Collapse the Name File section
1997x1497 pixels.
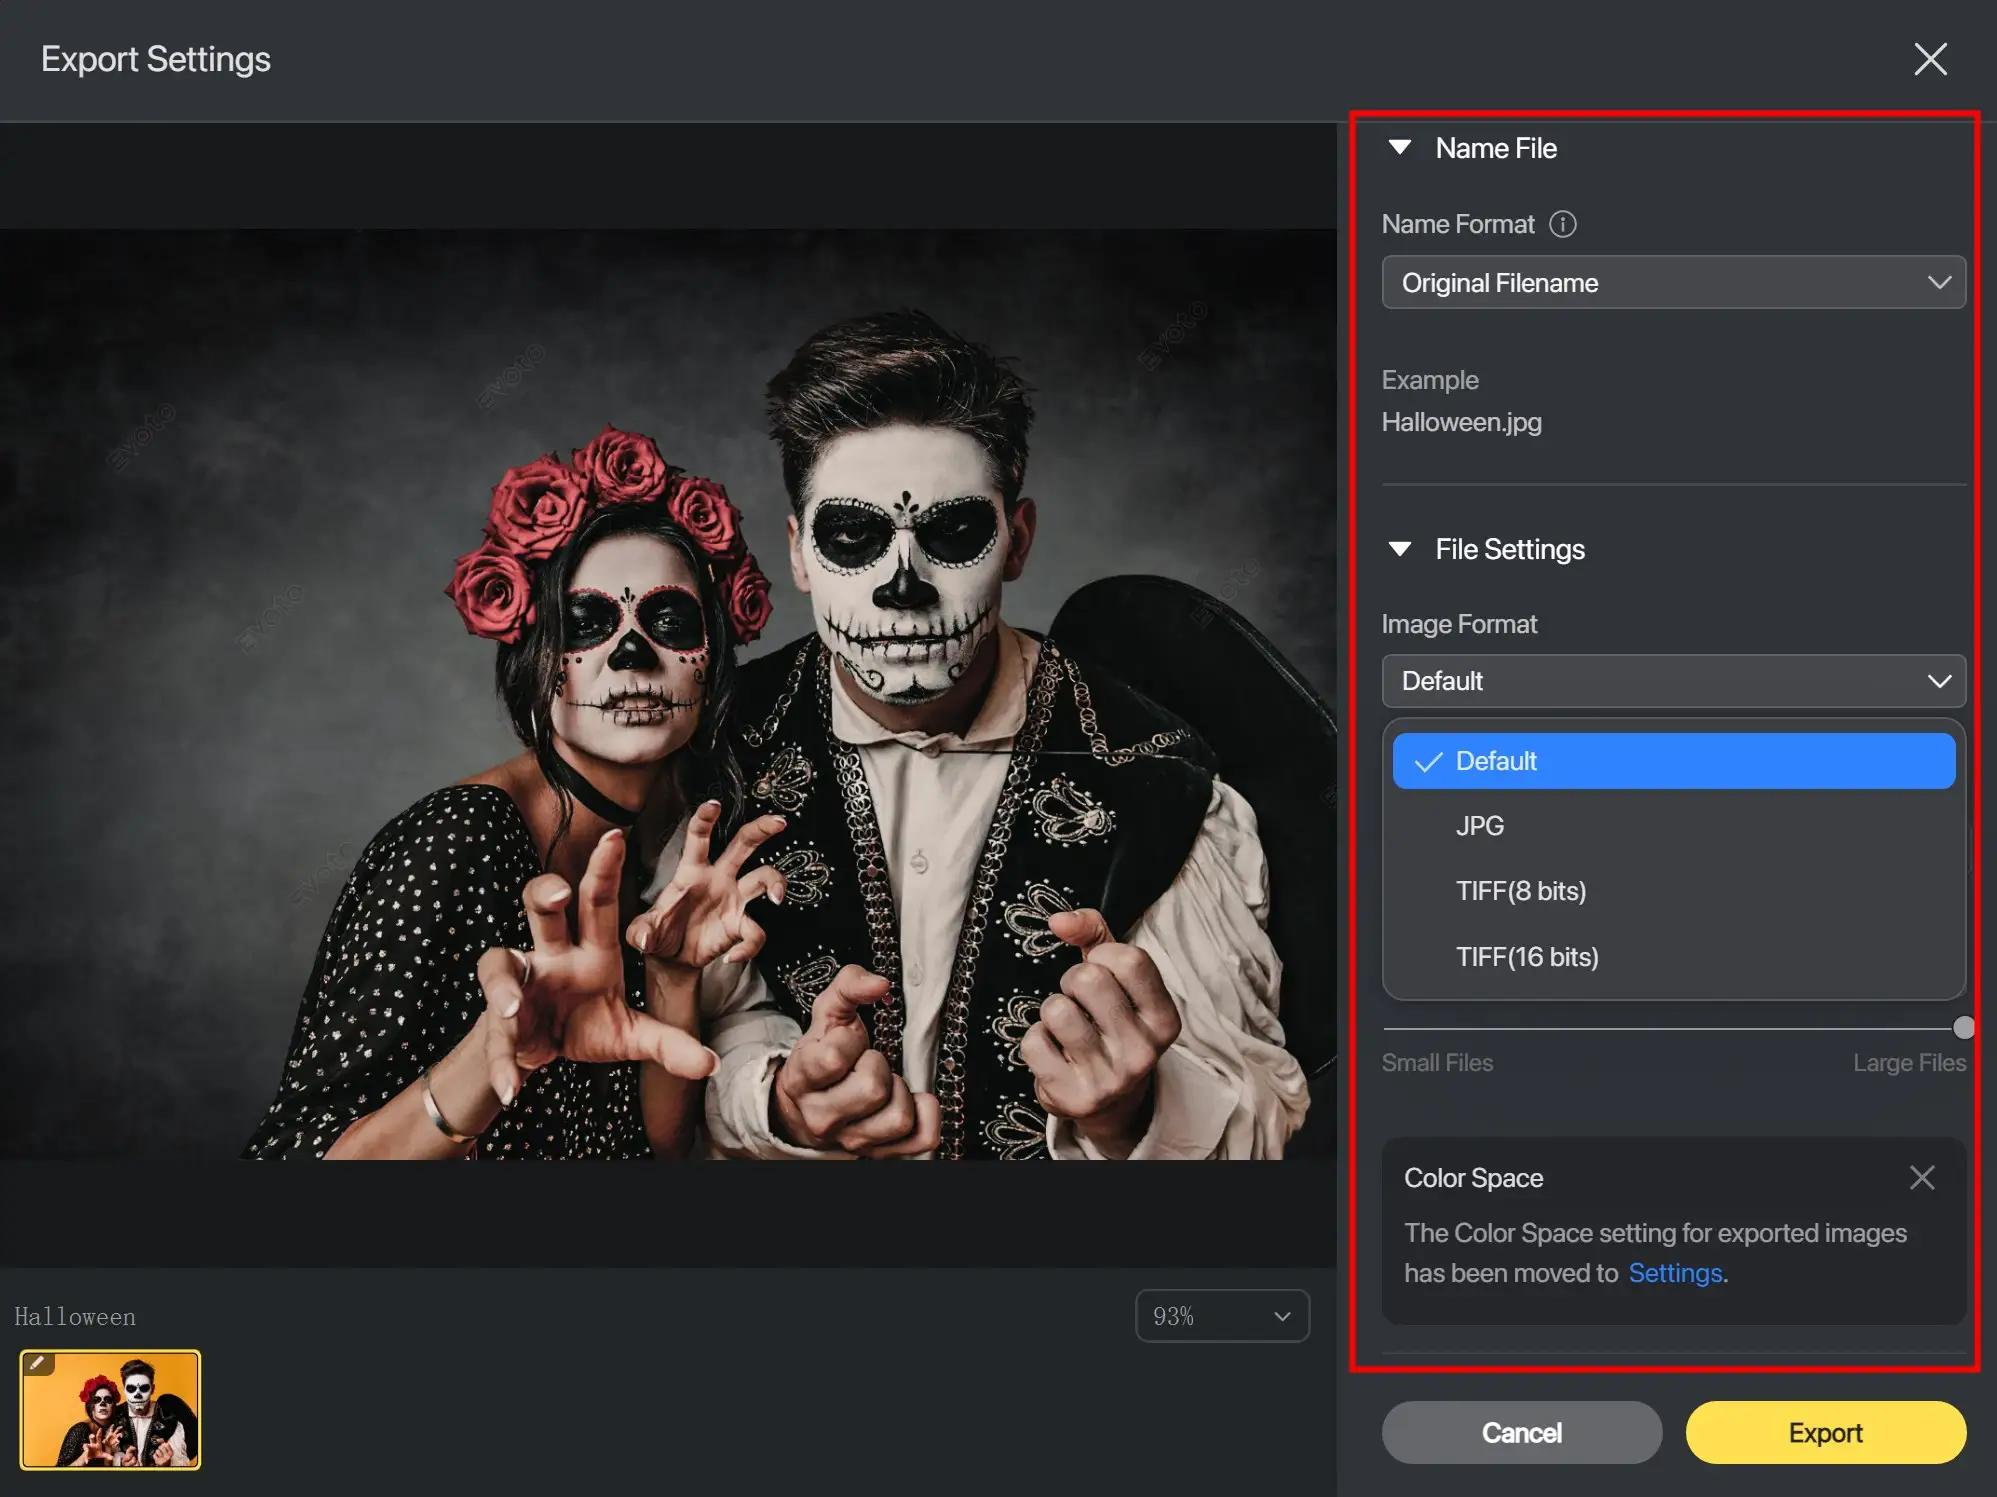(x=1400, y=148)
